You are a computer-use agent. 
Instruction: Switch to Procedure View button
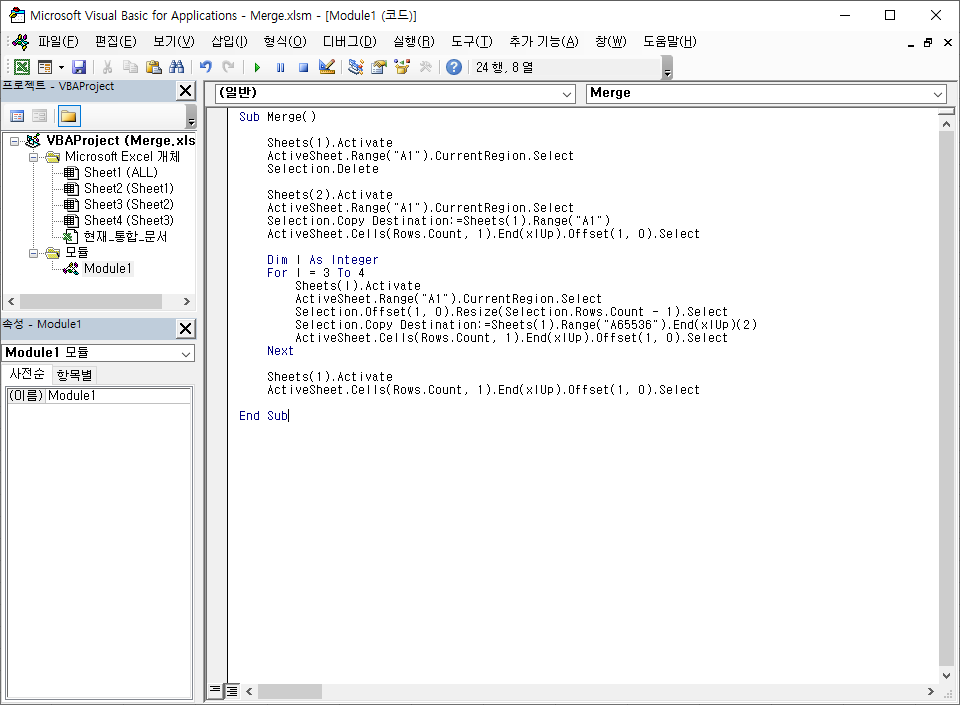[x=215, y=690]
